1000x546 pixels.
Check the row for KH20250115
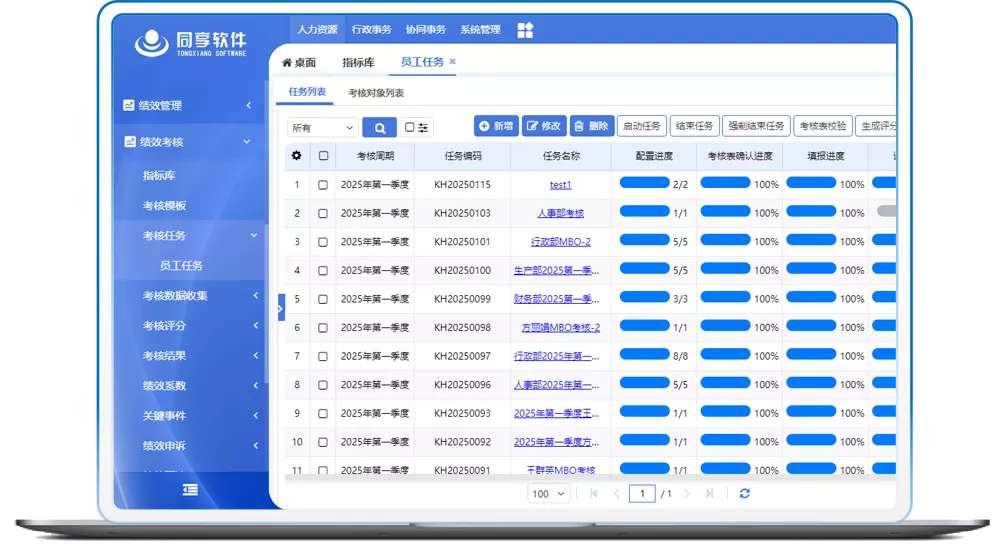click(323, 185)
